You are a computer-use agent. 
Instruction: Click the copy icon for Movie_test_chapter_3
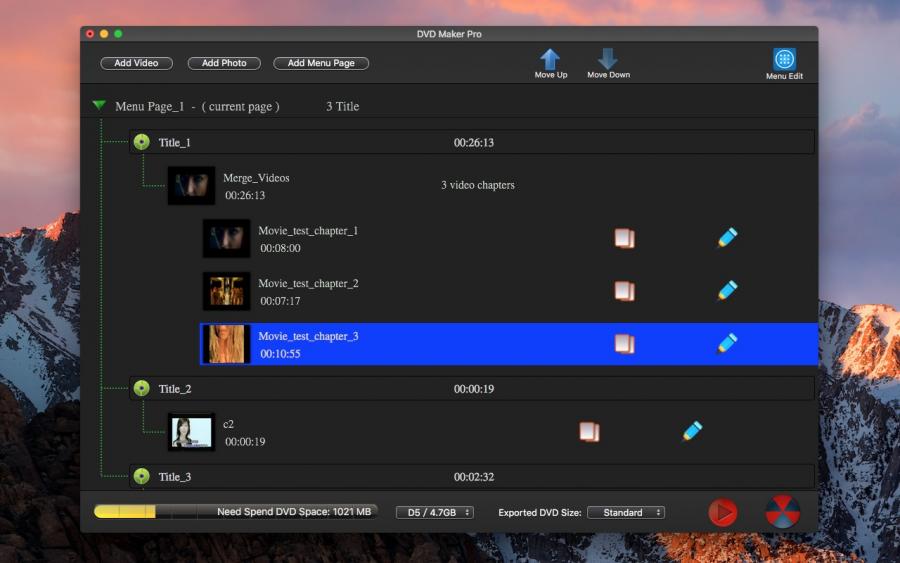(624, 343)
